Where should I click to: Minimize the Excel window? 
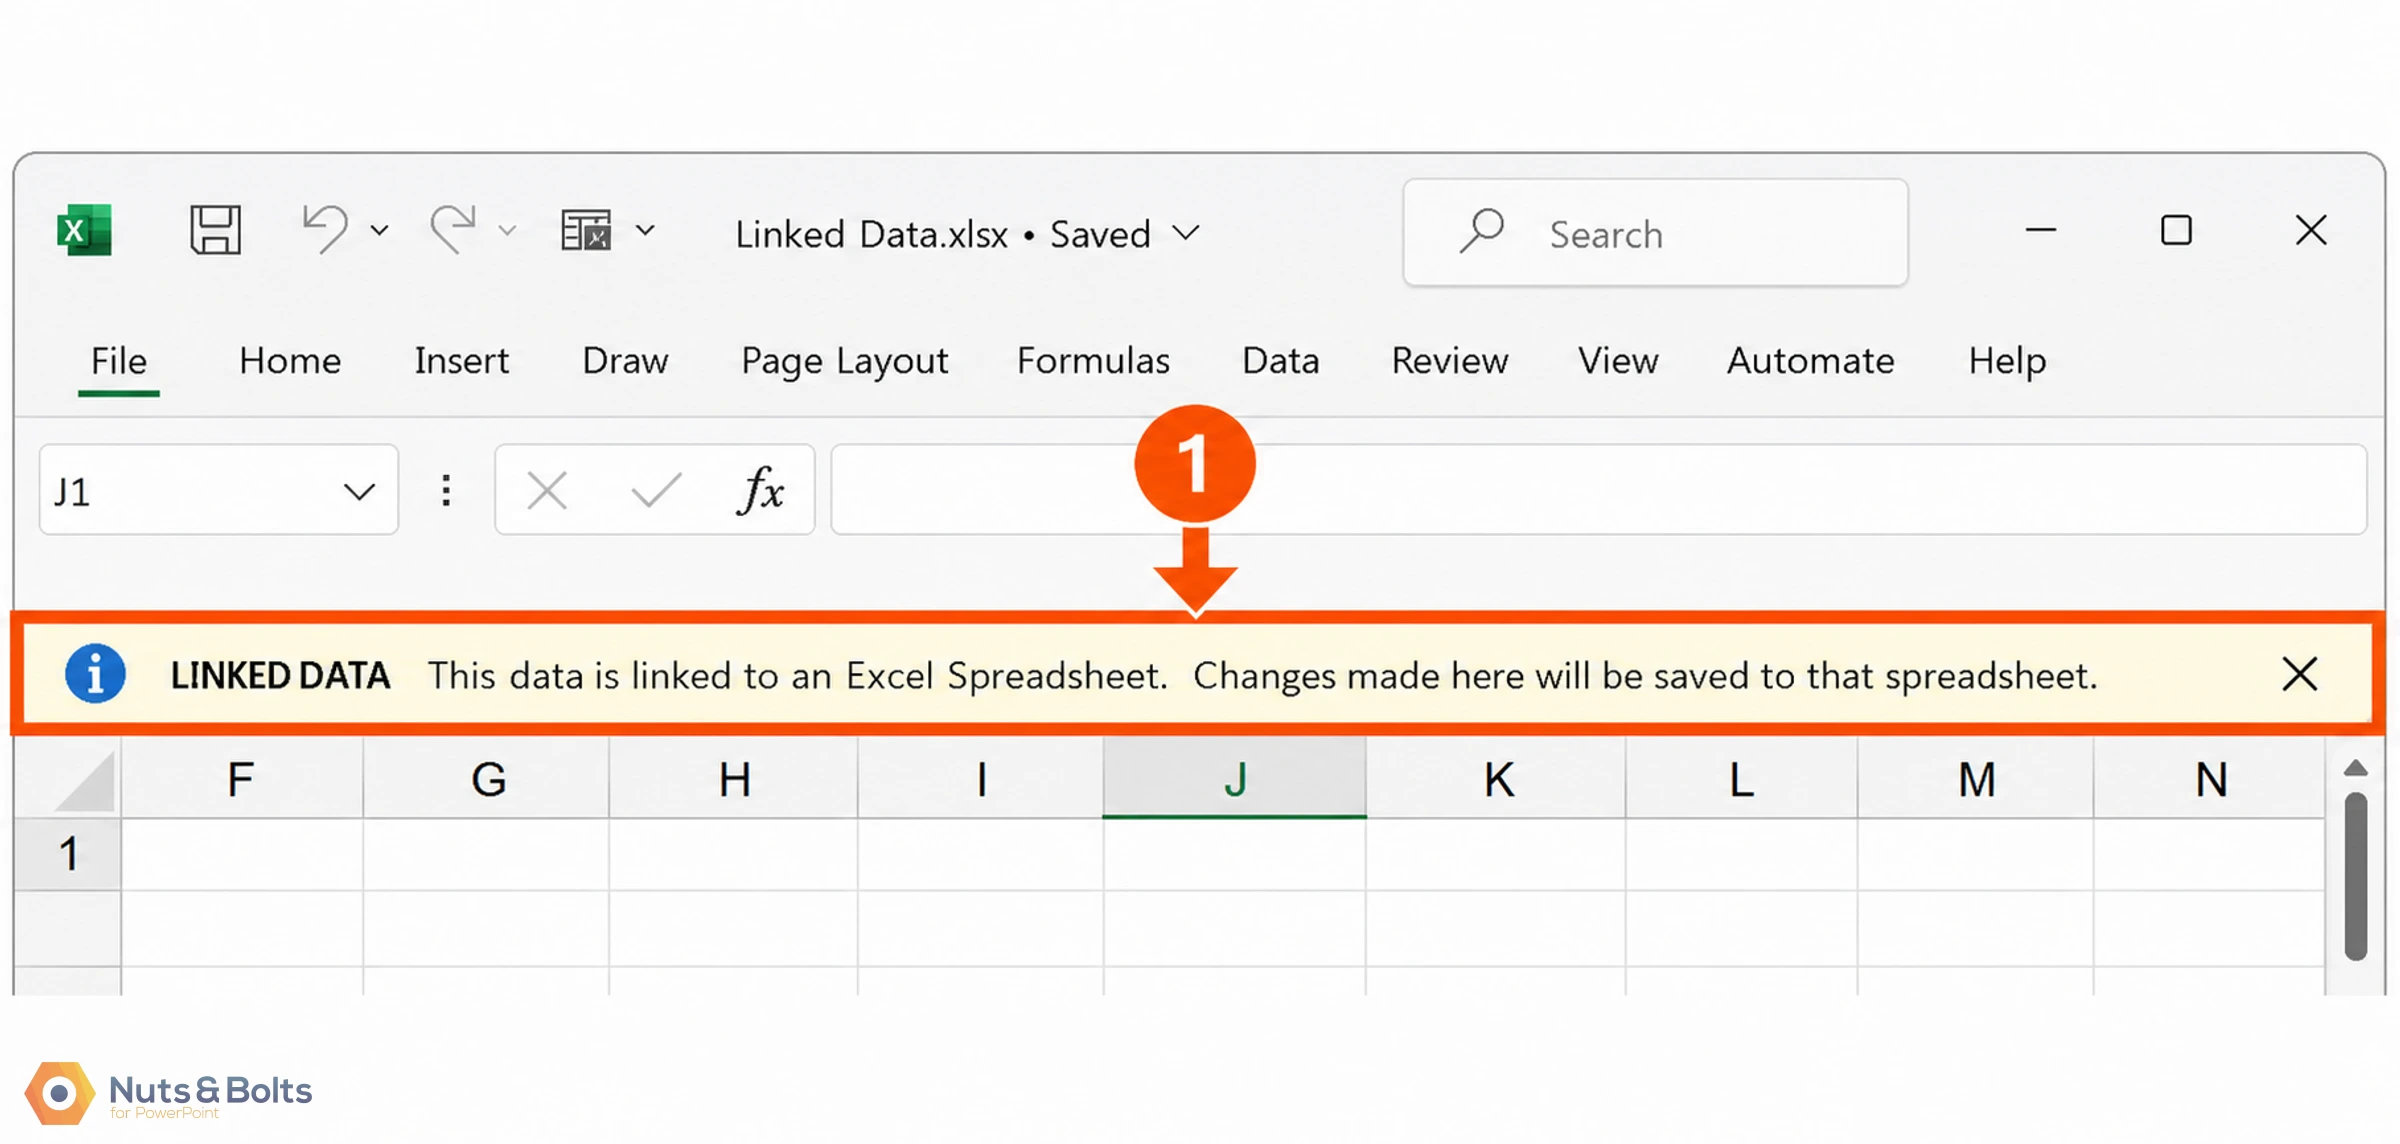[2041, 230]
